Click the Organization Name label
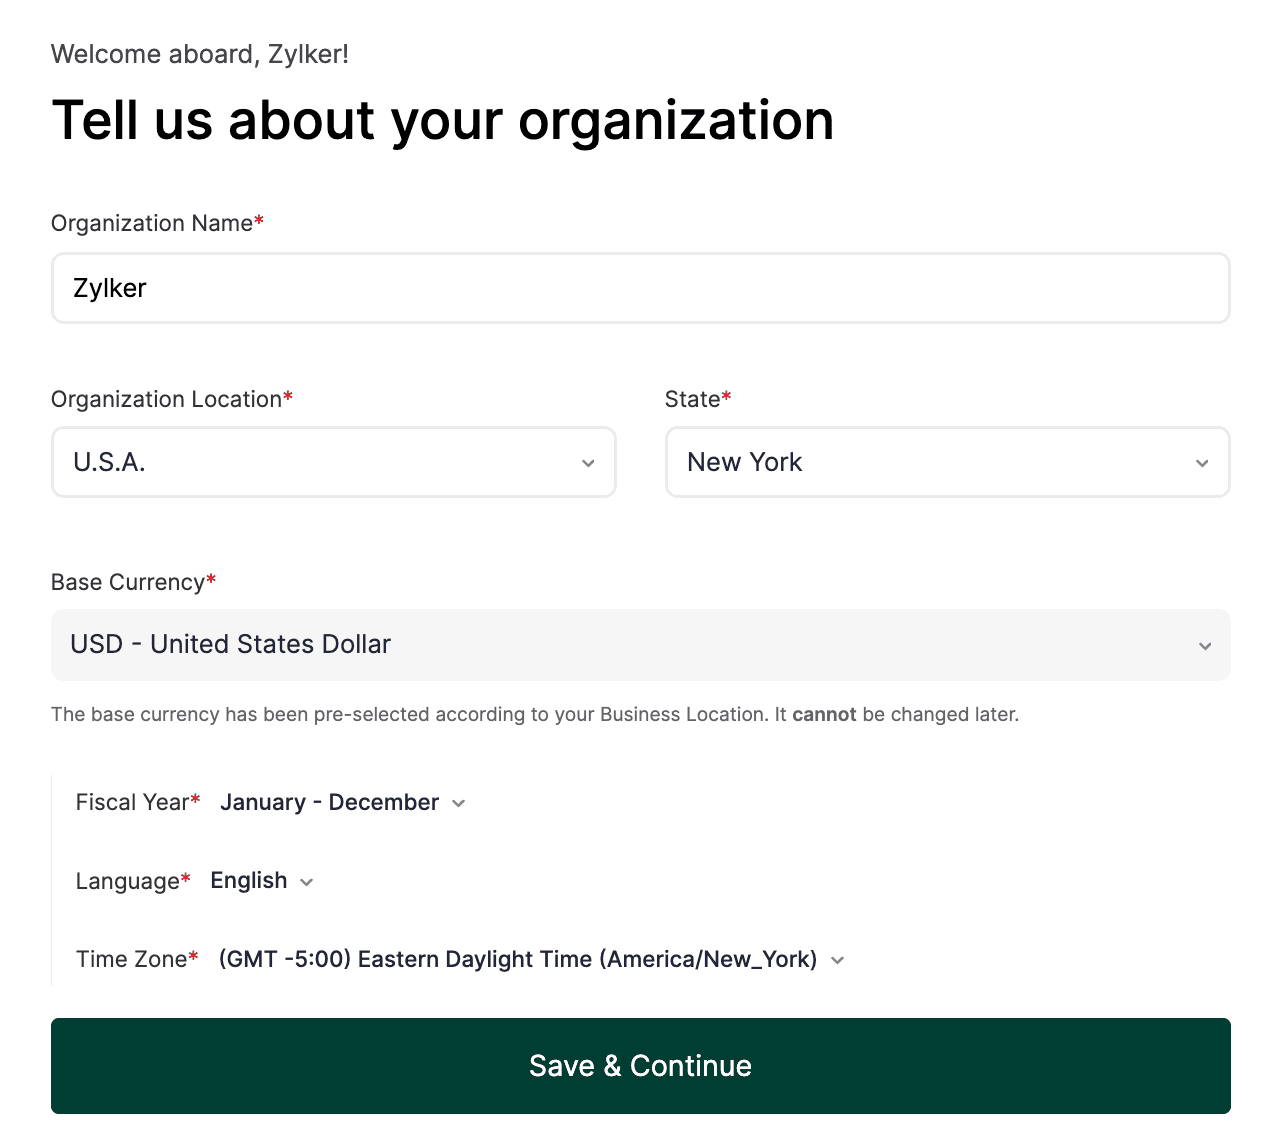 click(157, 223)
